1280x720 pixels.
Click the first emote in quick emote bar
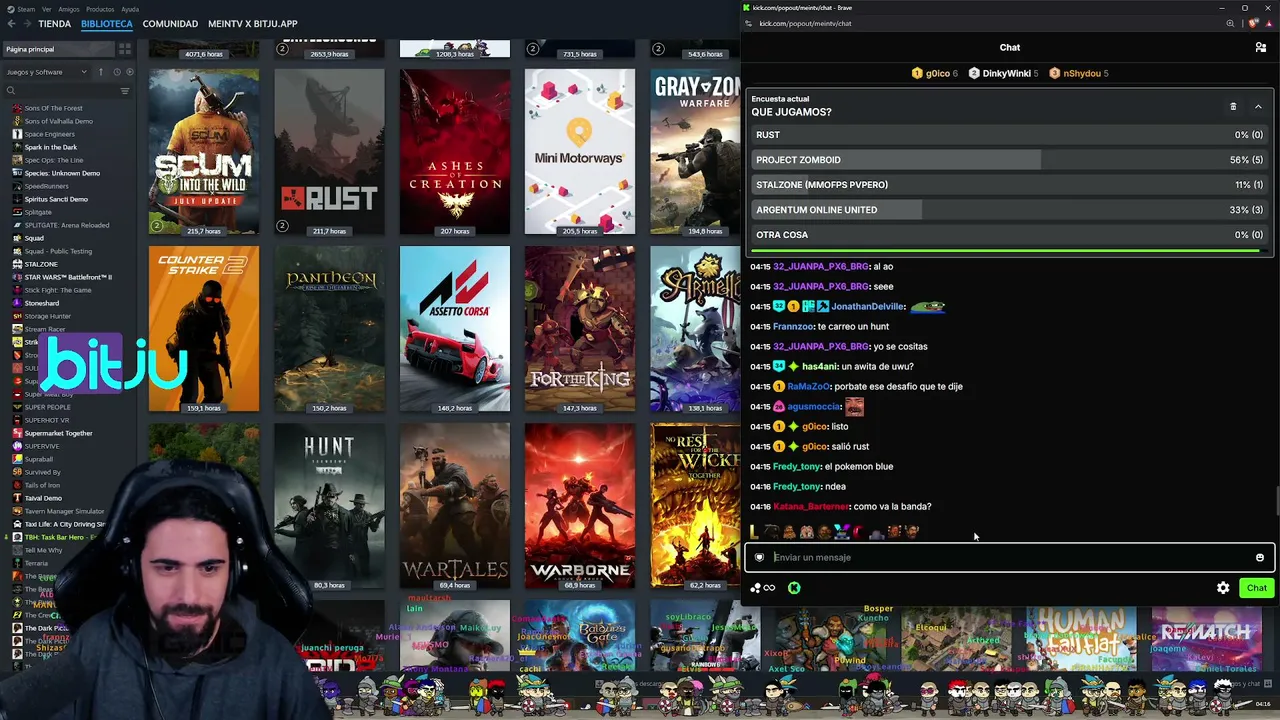pos(754,532)
